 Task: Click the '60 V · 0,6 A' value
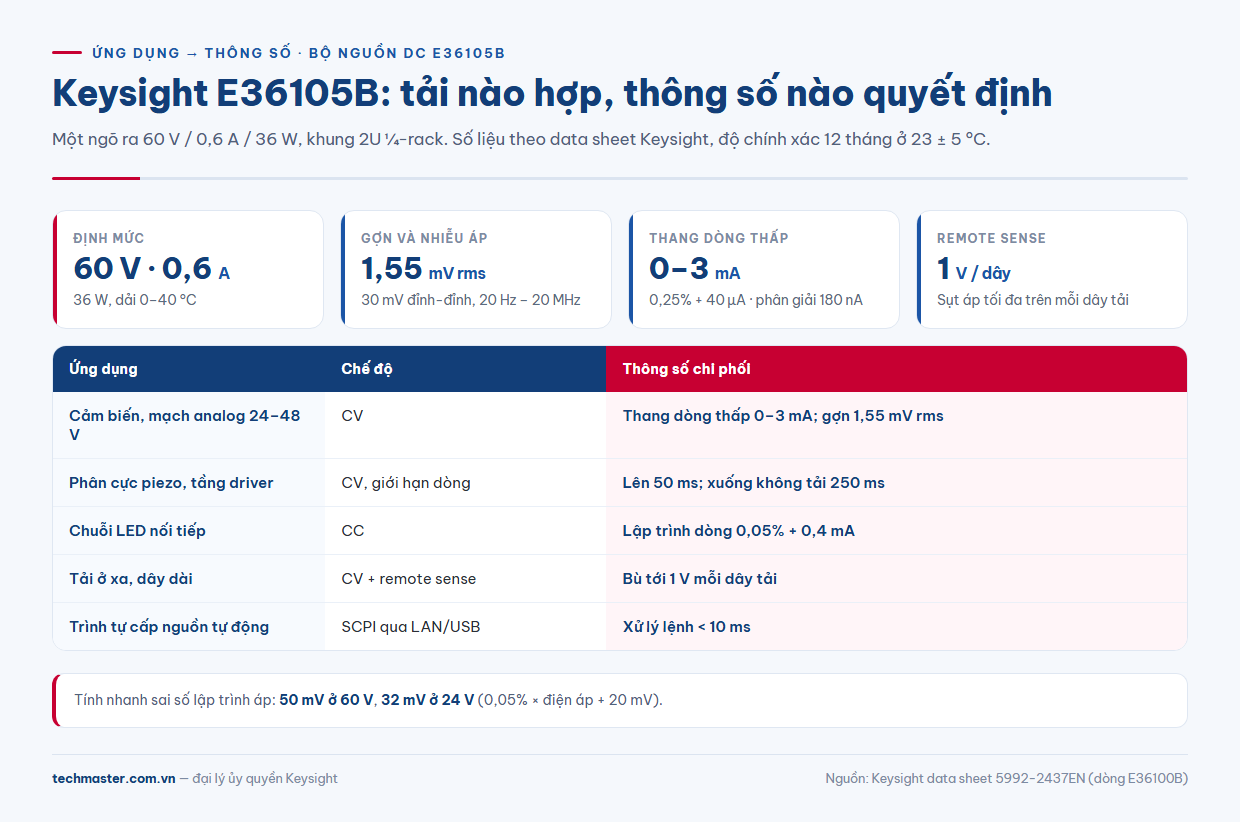[151, 269]
